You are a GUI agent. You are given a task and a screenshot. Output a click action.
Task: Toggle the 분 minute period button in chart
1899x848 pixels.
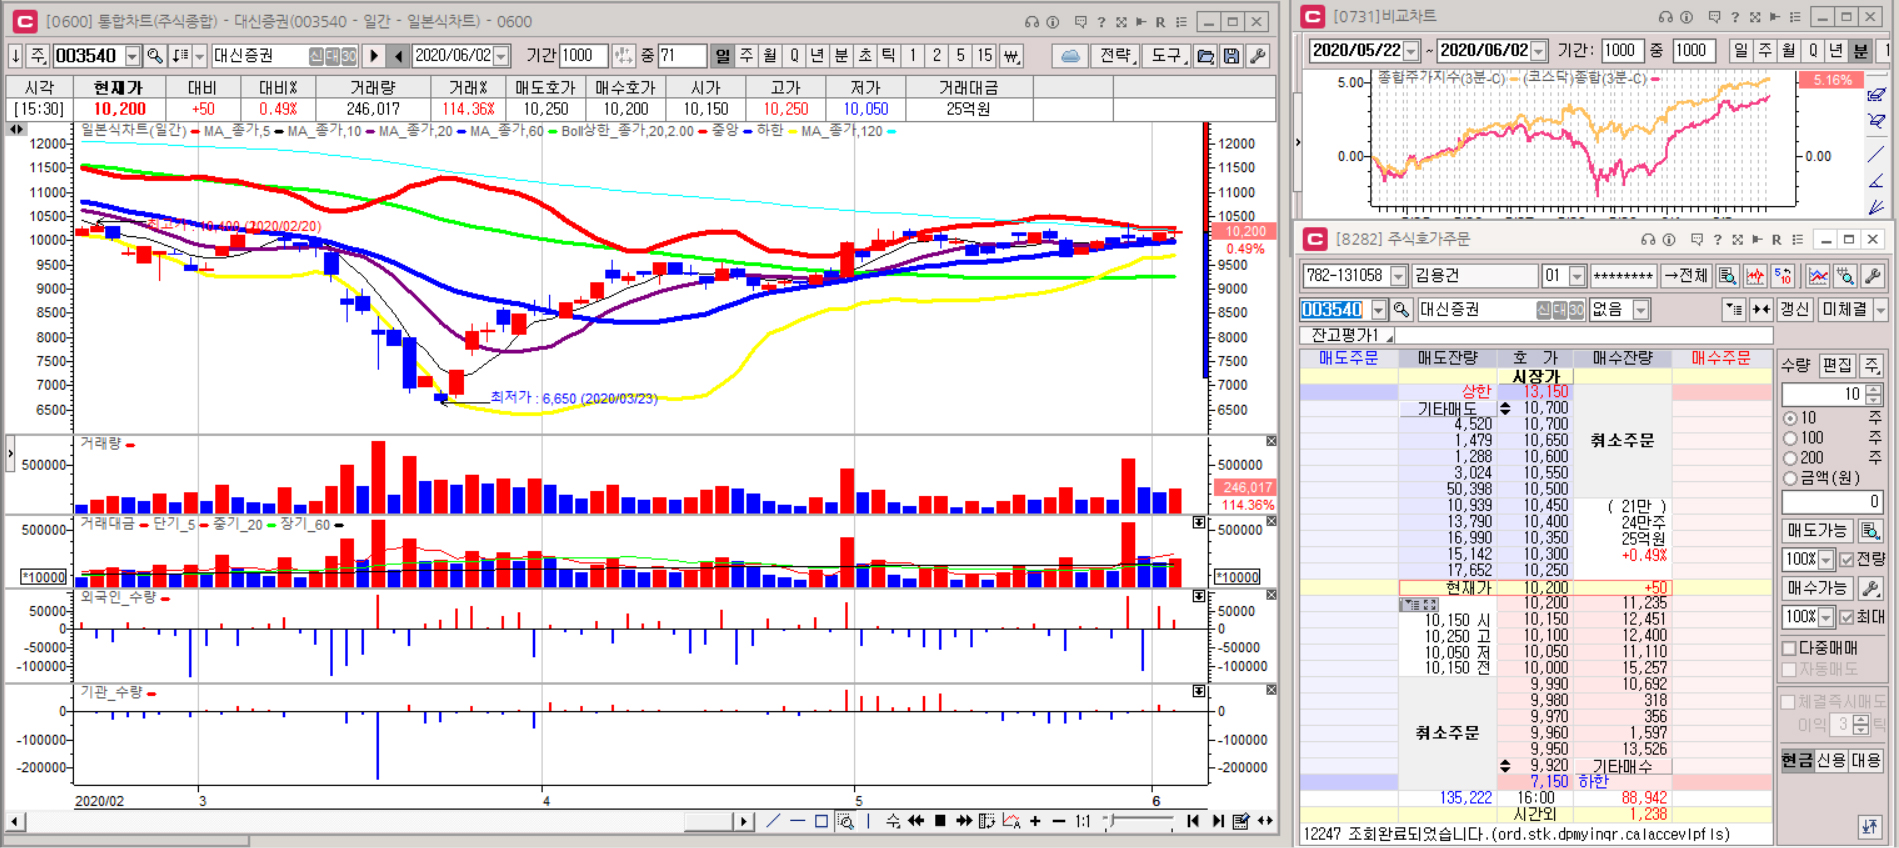coord(841,56)
